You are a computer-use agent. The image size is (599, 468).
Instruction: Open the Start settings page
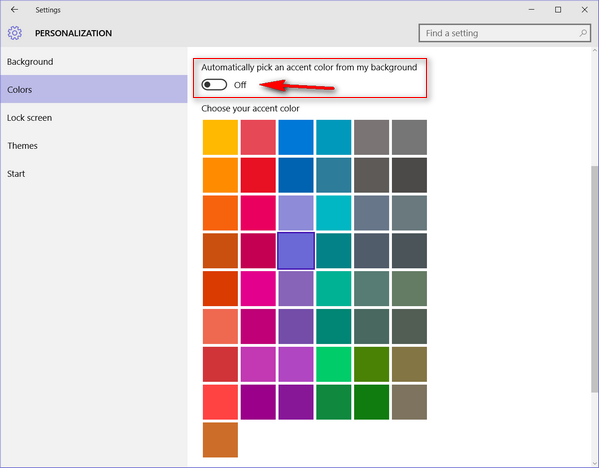16,174
